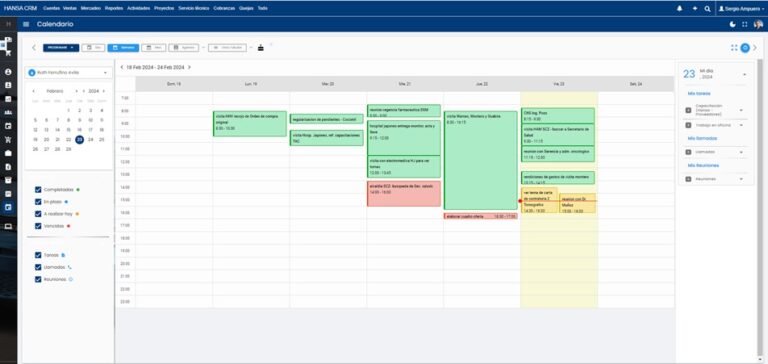This screenshot has height=364, width=768.
Task: Open the briefcase icon in left sidebar
Action: 8,153
